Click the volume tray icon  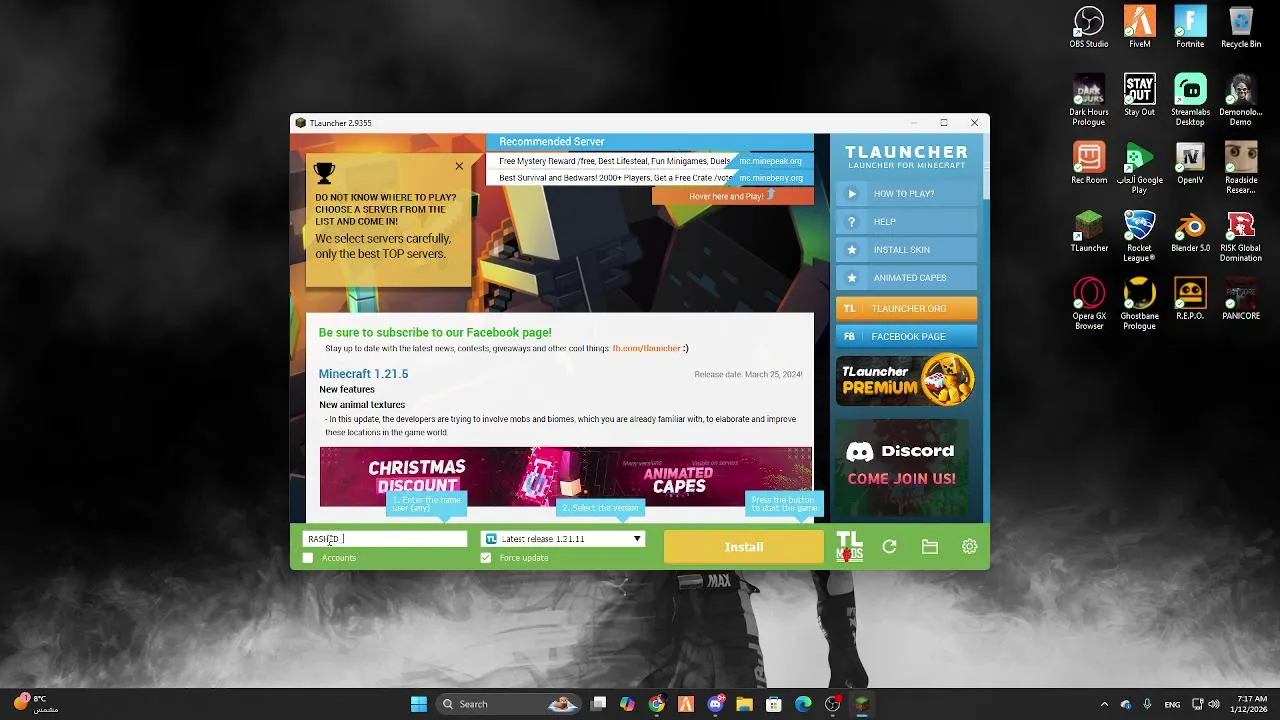(1214, 704)
